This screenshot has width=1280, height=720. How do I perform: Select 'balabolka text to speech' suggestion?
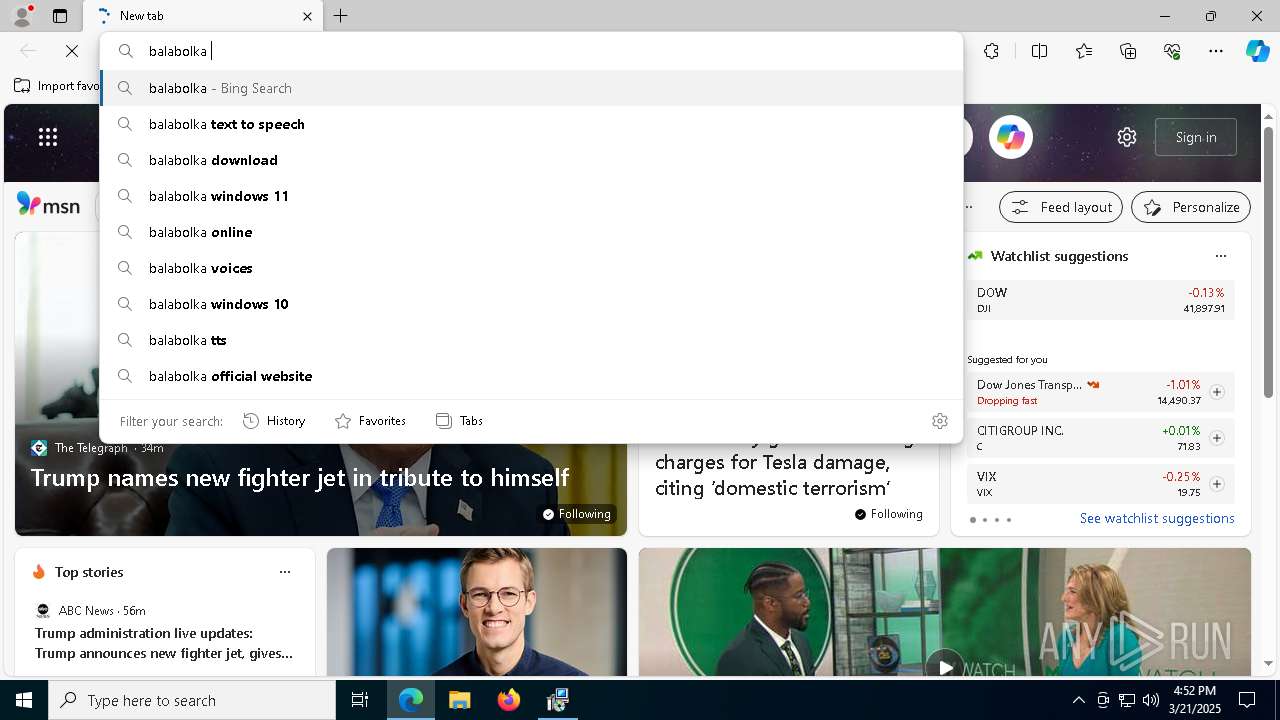click(531, 124)
